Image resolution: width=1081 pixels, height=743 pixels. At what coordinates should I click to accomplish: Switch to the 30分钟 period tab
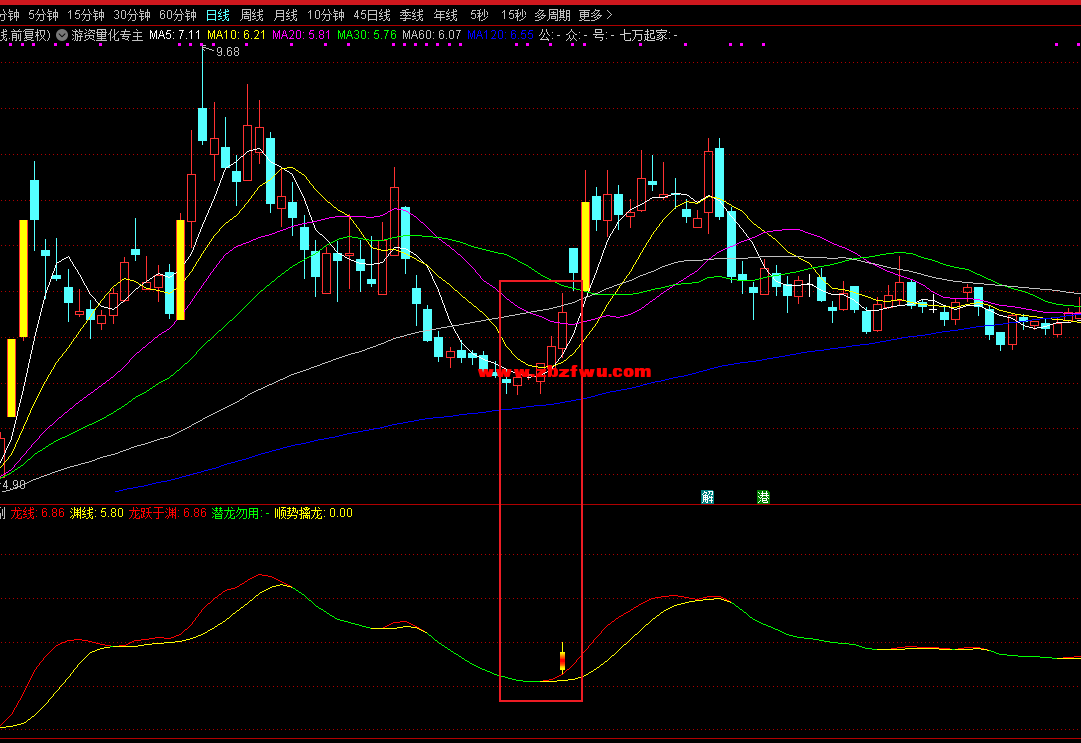pos(132,15)
